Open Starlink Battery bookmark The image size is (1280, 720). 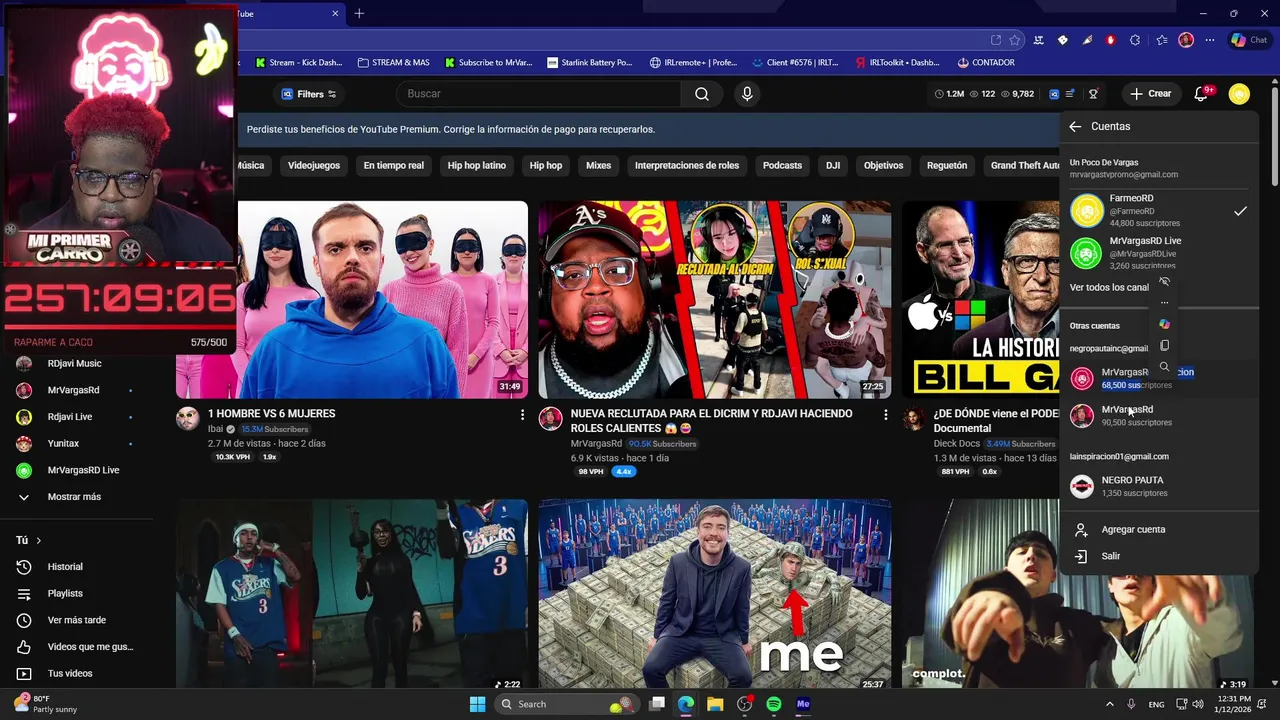tap(589, 62)
